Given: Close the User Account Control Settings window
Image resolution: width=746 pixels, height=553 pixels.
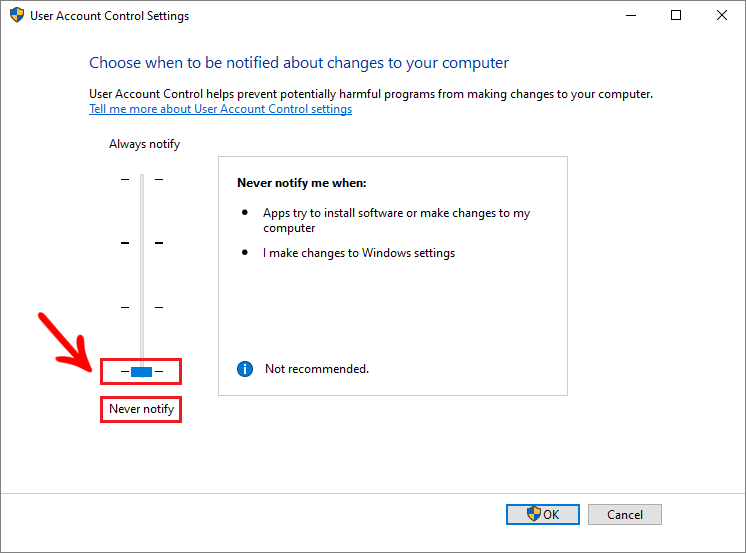Looking at the screenshot, I should 722,15.
